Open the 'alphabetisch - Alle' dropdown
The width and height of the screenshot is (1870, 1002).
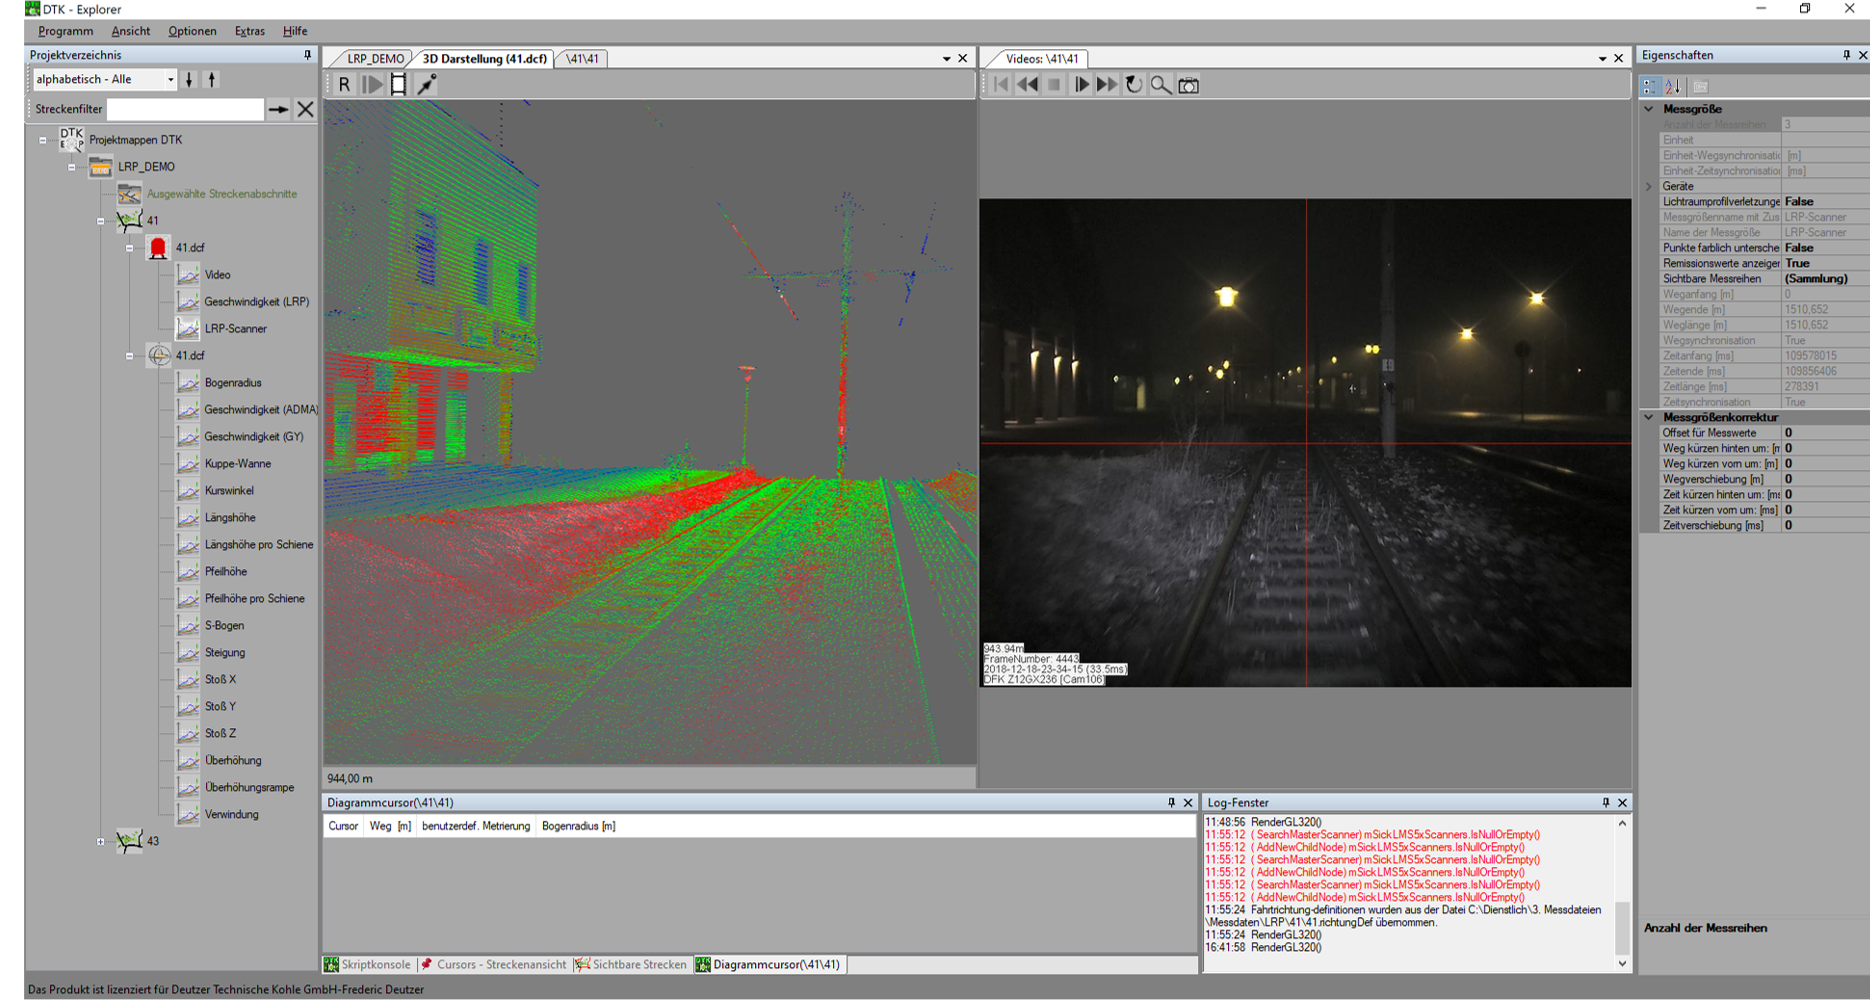point(170,80)
